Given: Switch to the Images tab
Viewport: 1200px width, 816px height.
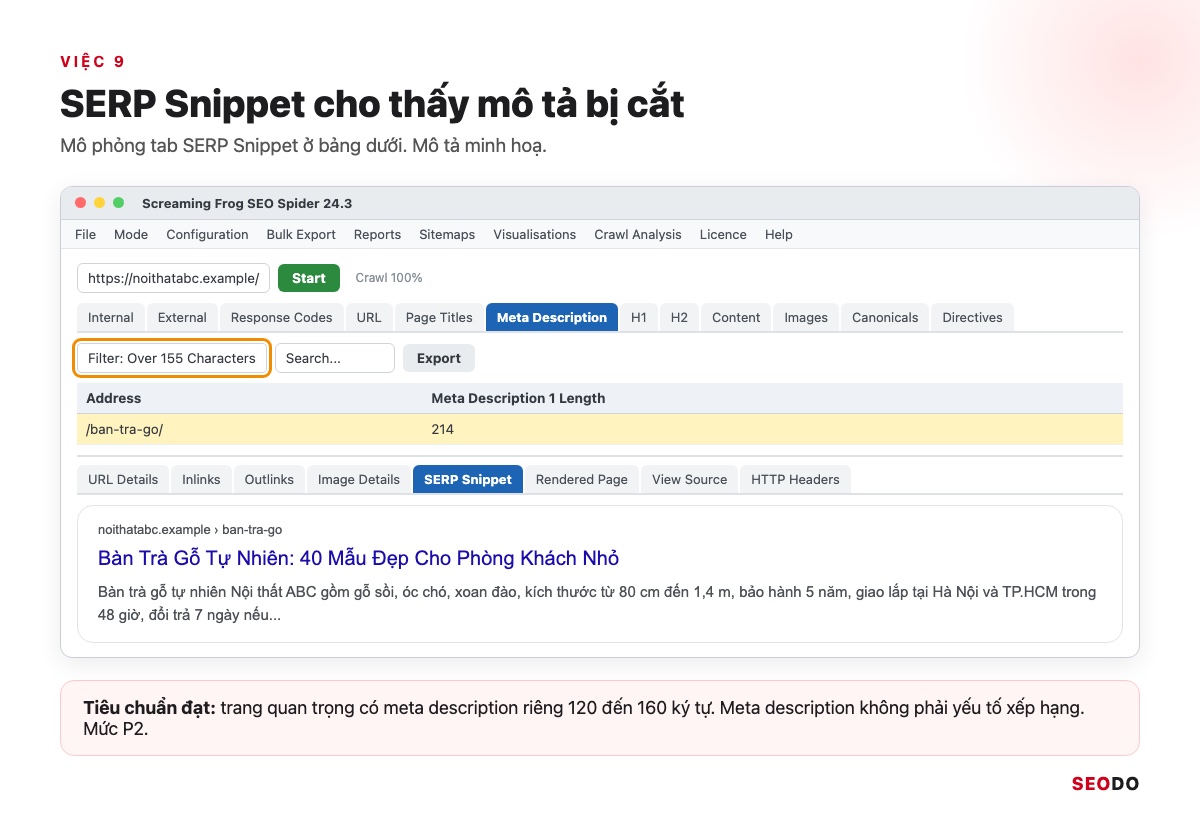Looking at the screenshot, I should 806,317.
